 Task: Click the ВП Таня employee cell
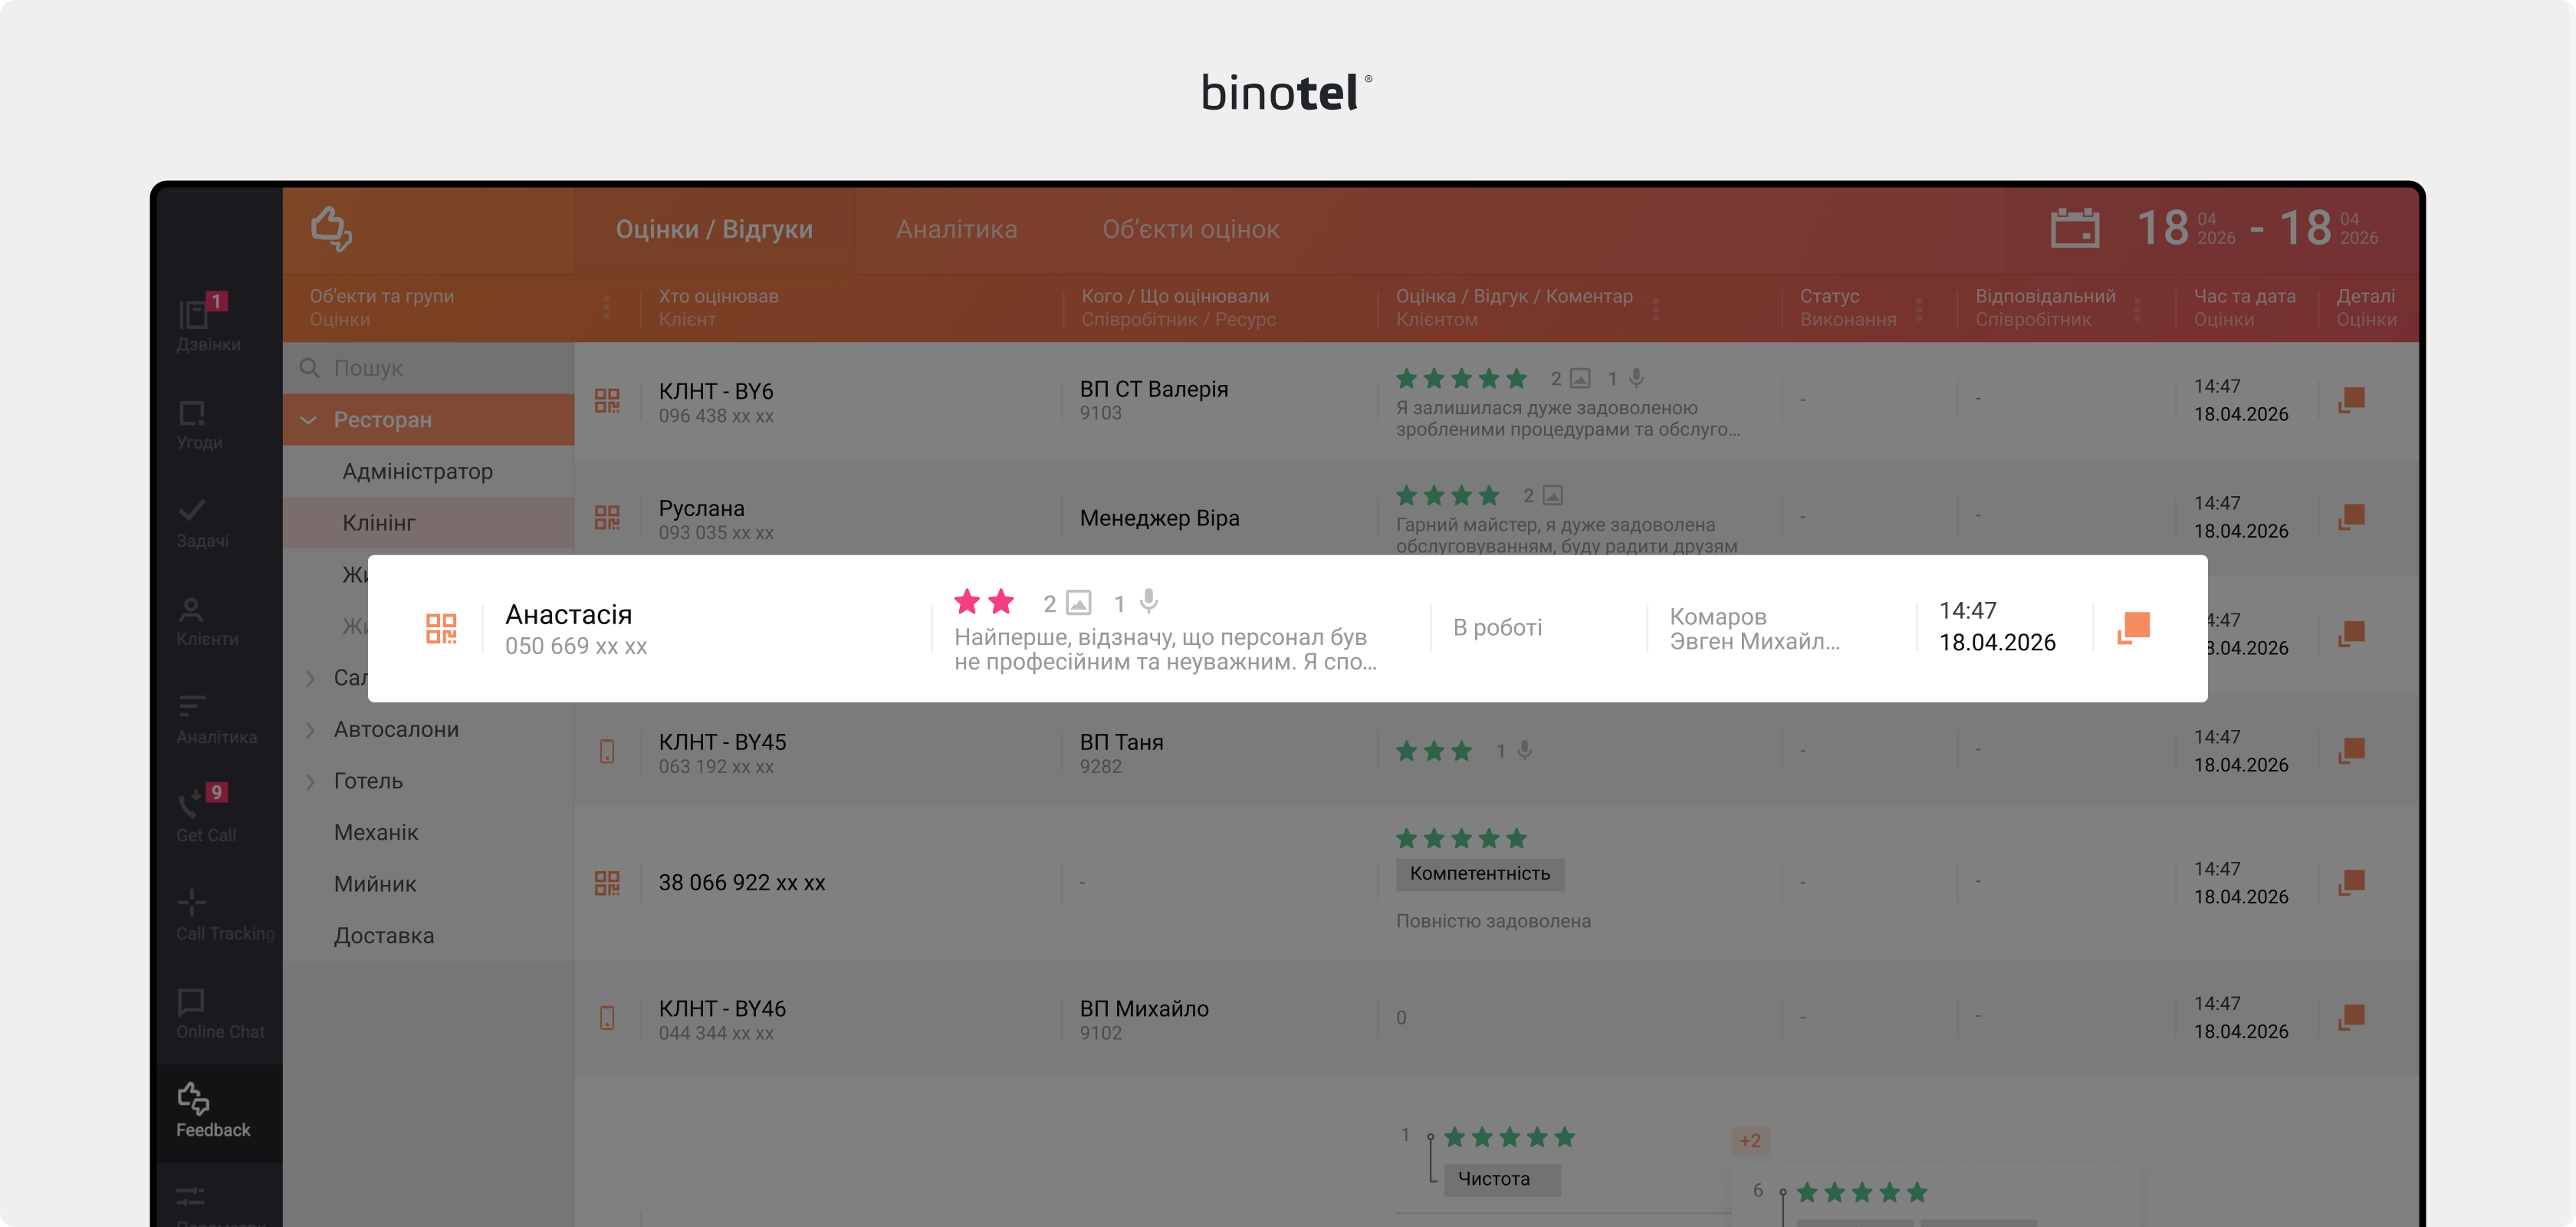[x=1121, y=753]
